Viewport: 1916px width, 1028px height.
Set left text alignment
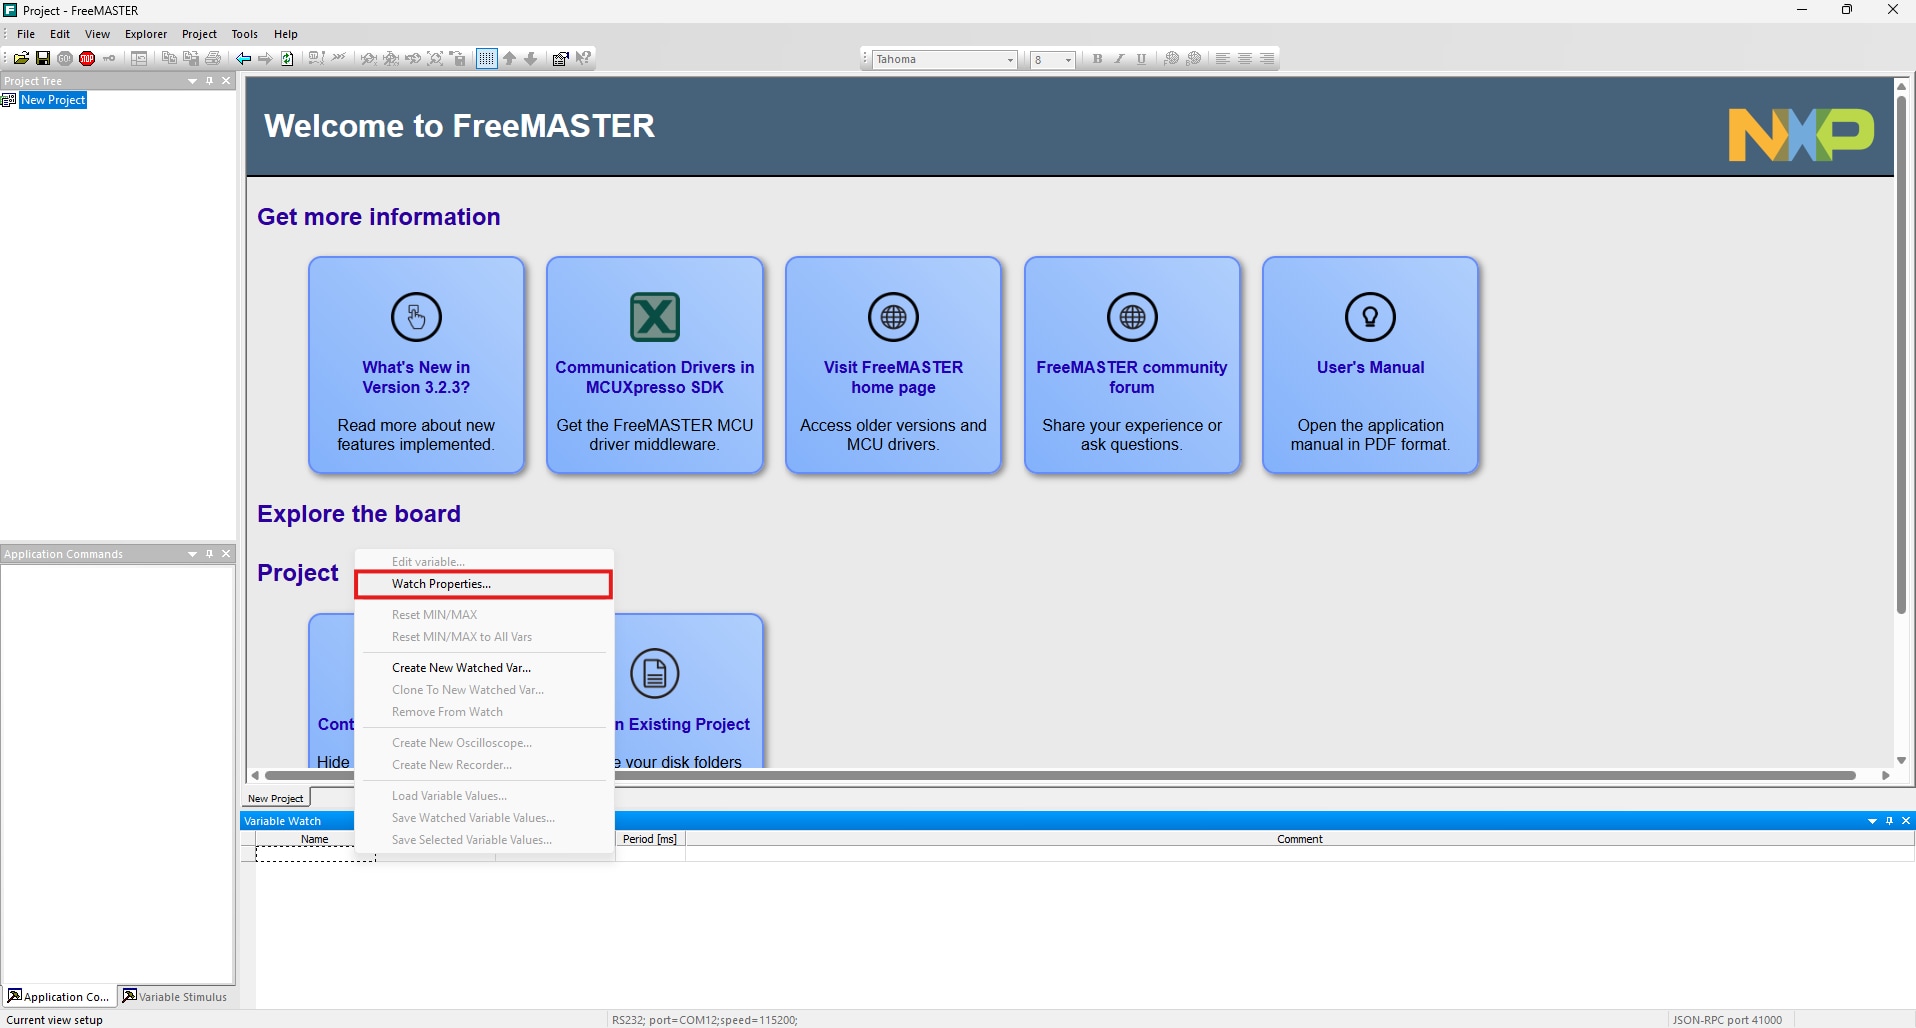click(1223, 59)
